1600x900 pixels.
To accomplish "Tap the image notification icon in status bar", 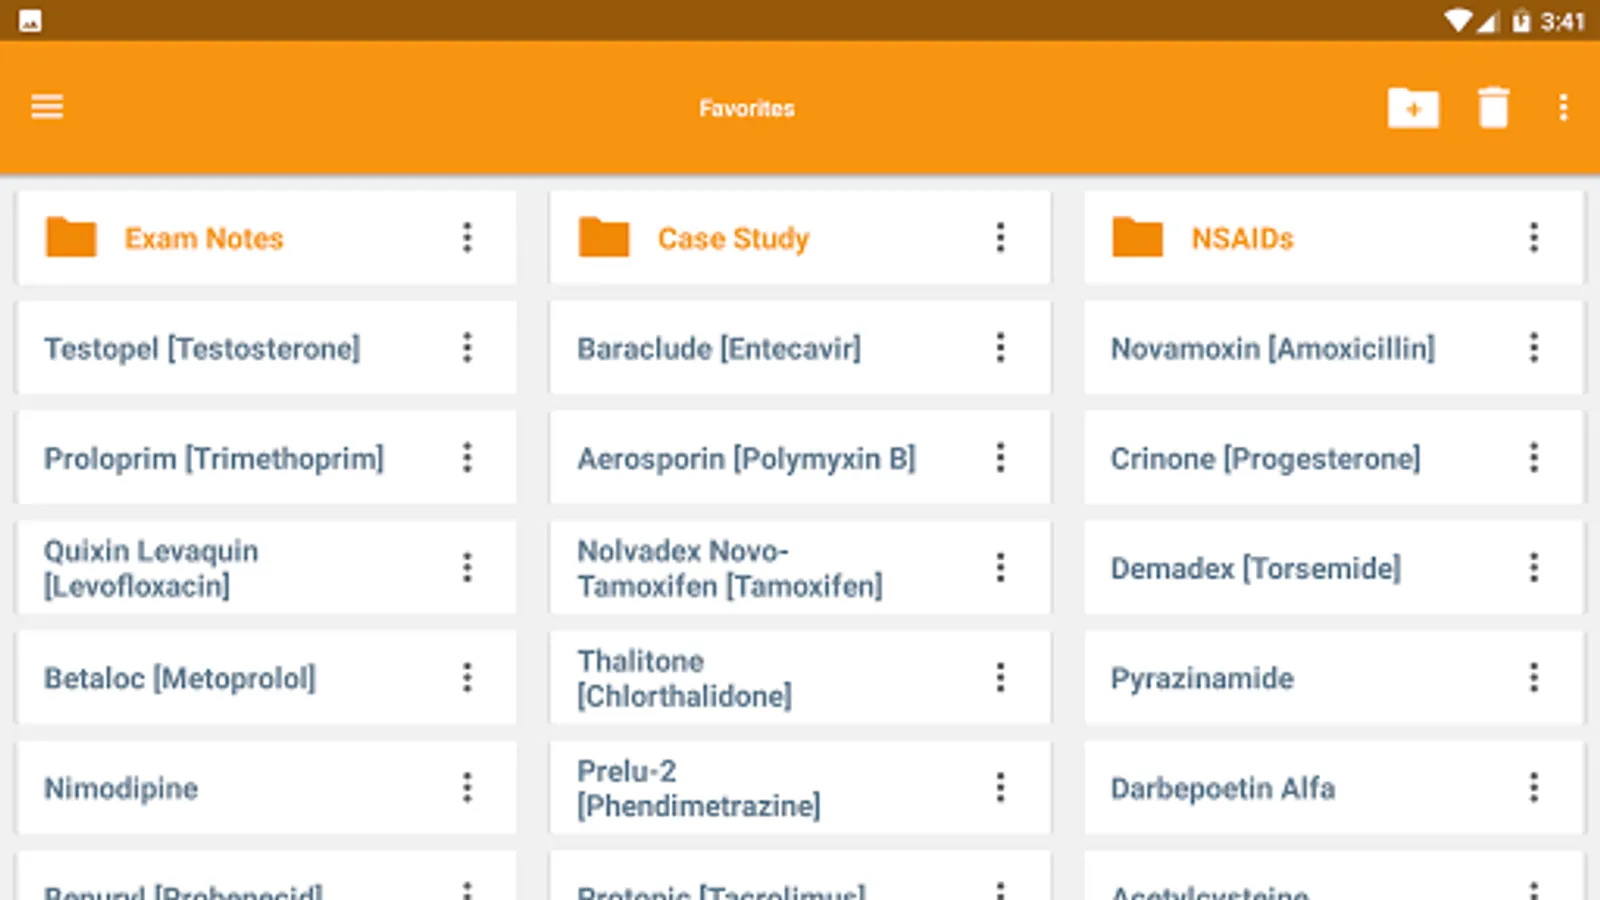I will [x=30, y=21].
